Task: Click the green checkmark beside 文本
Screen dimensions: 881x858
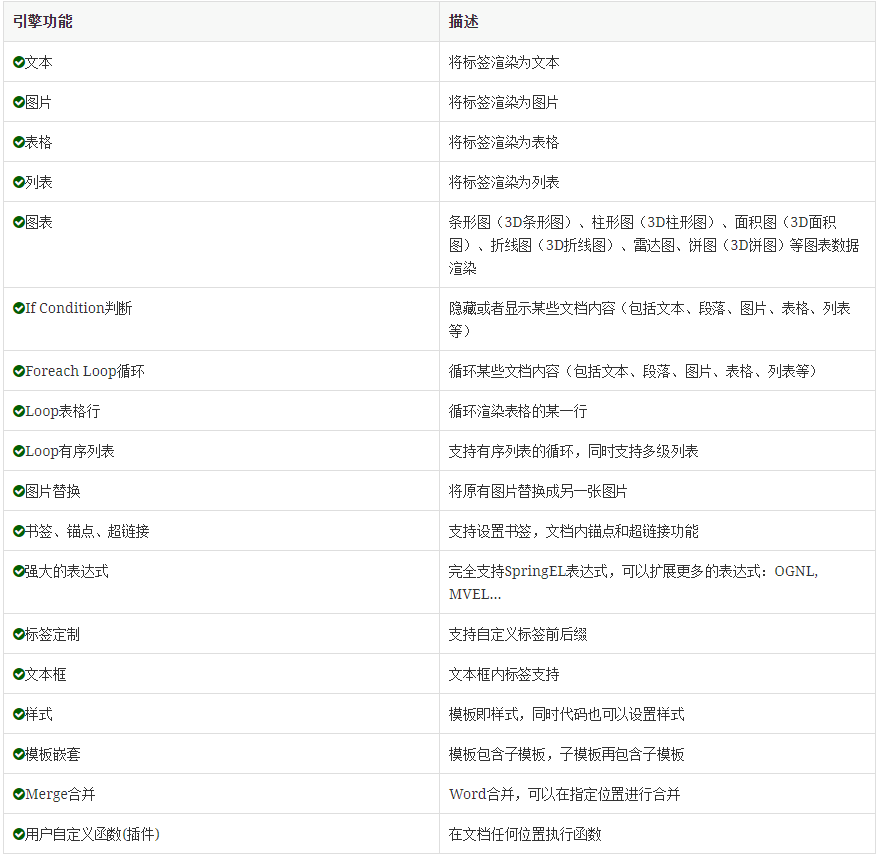Action: (21, 62)
